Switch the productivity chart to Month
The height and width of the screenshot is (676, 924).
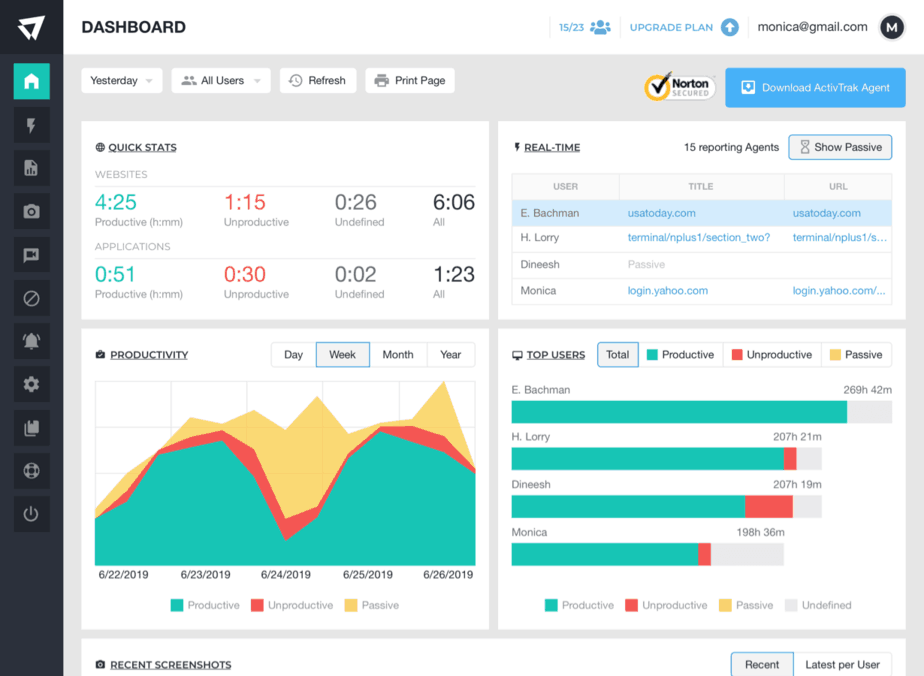pyautogui.click(x=397, y=355)
